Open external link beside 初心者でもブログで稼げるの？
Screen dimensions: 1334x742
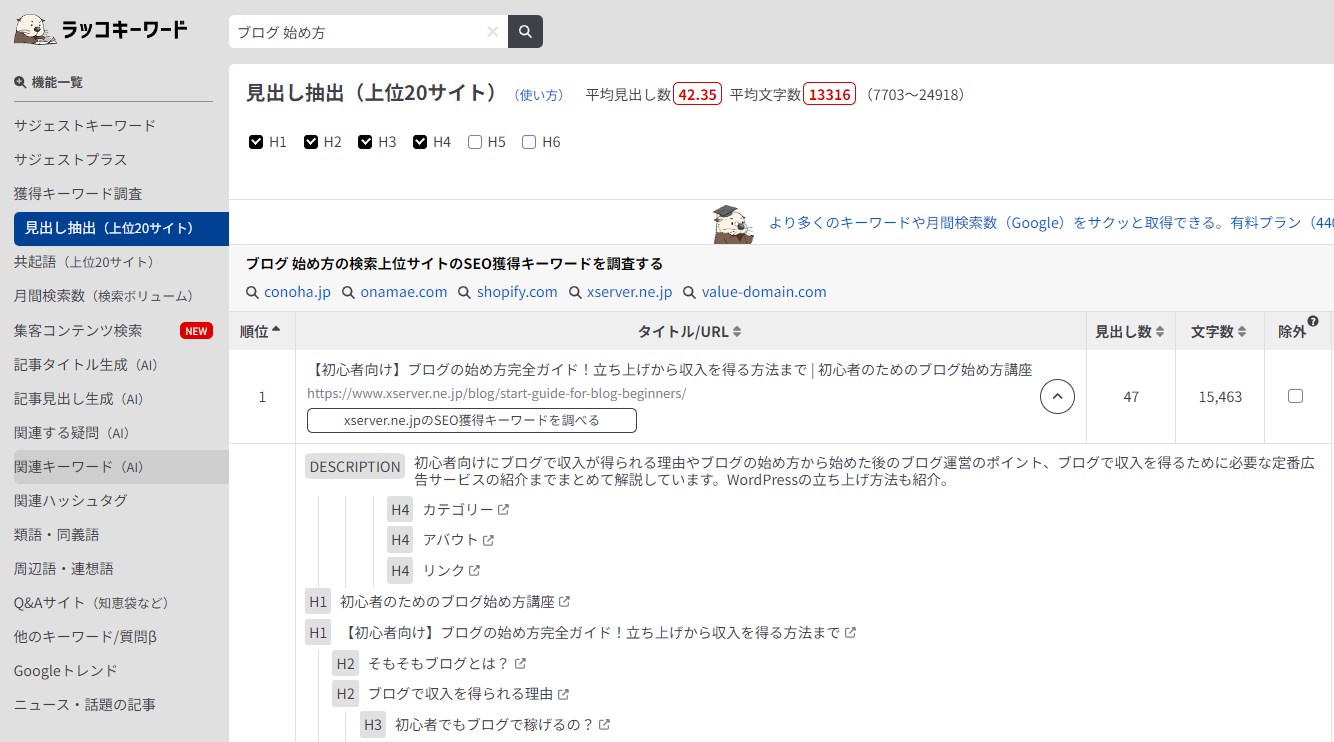tap(604, 725)
